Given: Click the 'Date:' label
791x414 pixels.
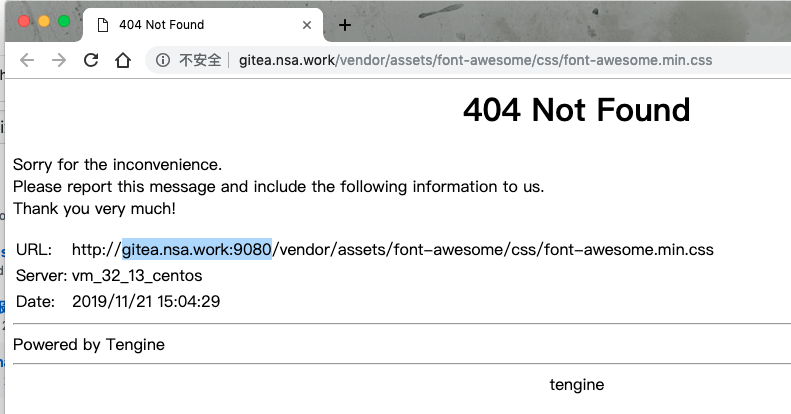Looking at the screenshot, I should (x=35, y=302).
